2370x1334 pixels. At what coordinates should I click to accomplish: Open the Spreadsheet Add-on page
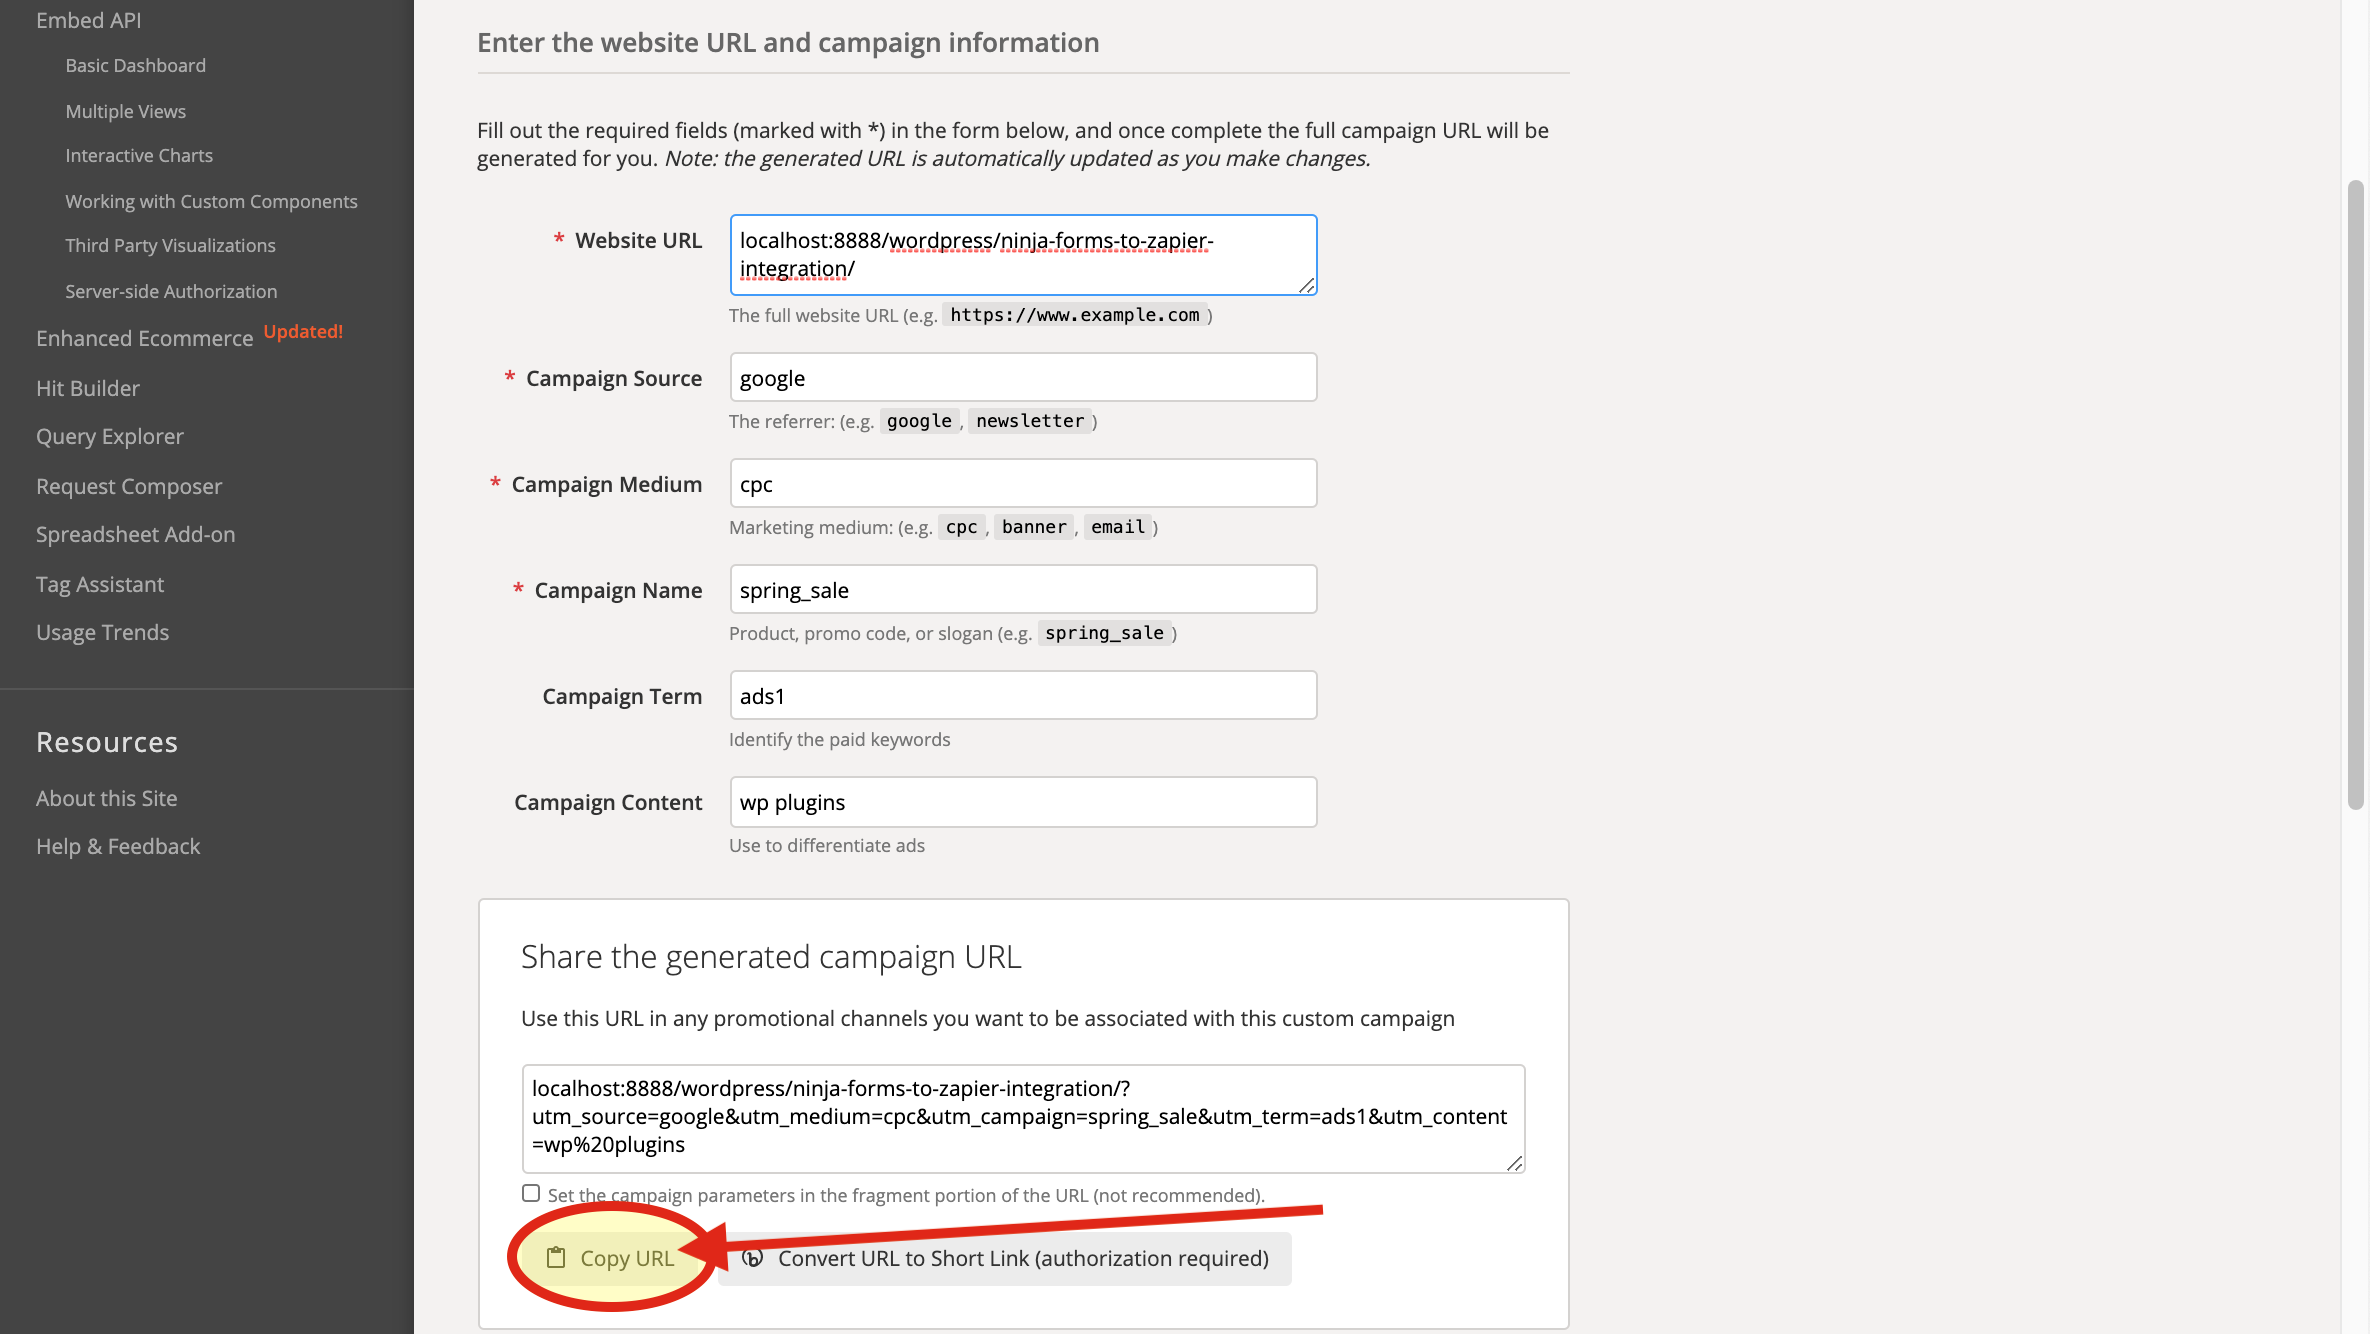pos(136,534)
